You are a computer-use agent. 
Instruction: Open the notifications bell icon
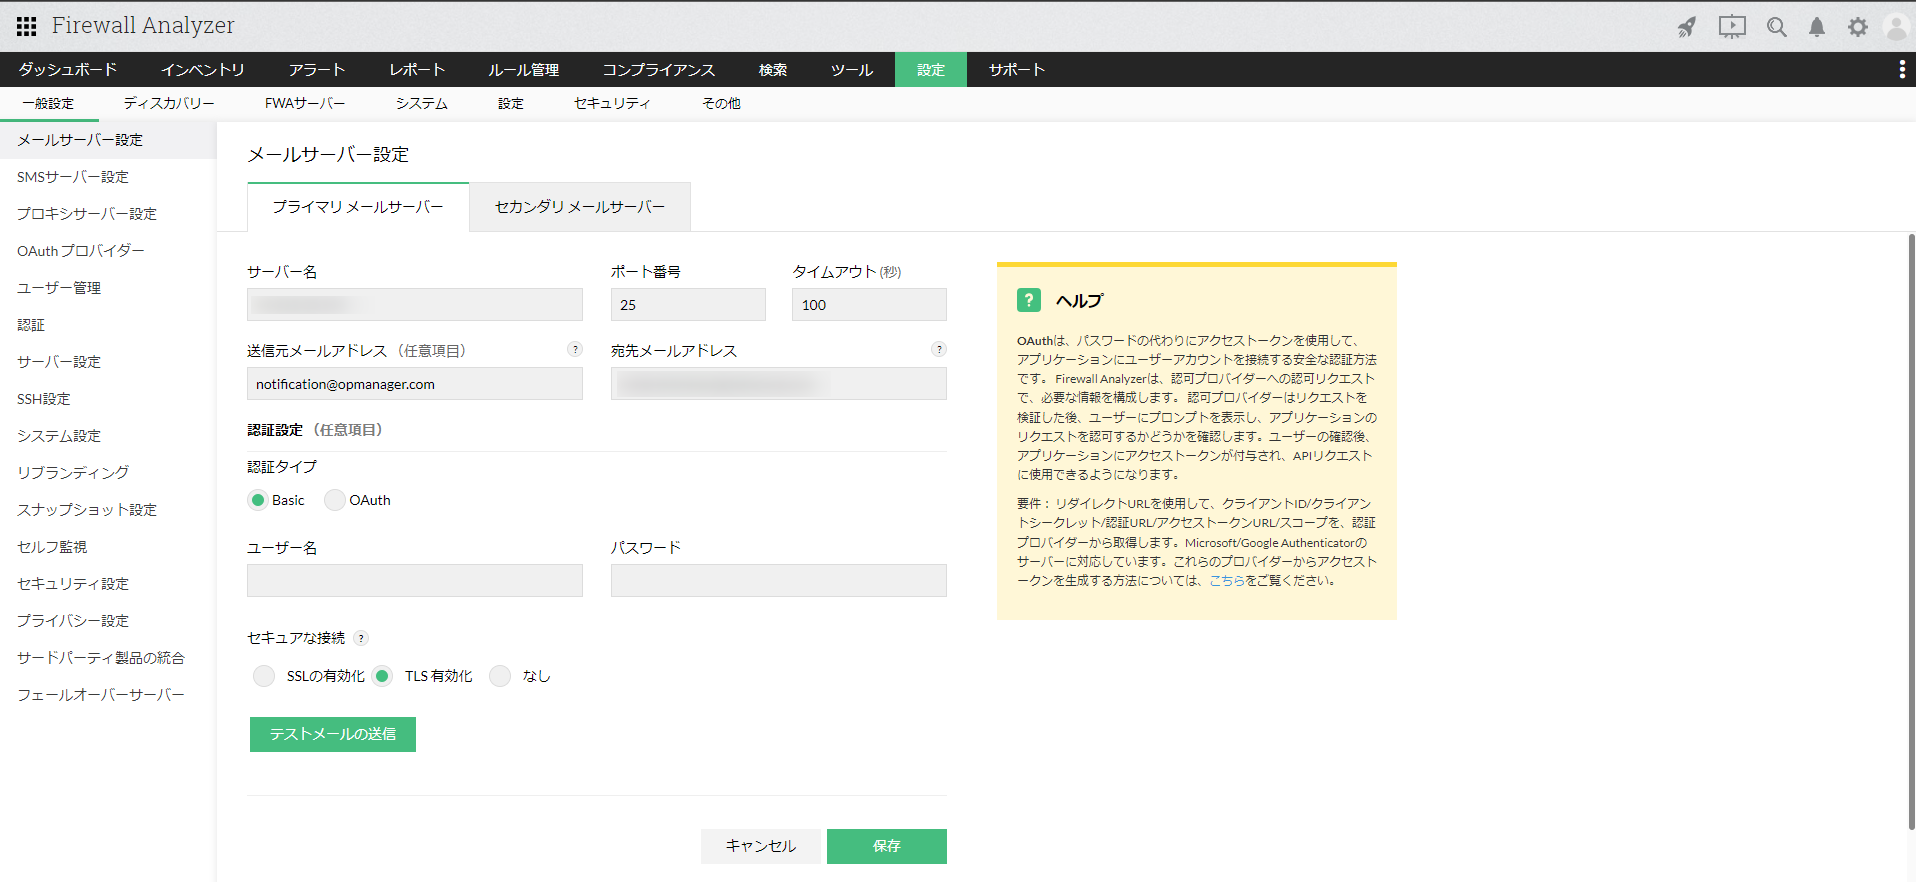point(1817,27)
